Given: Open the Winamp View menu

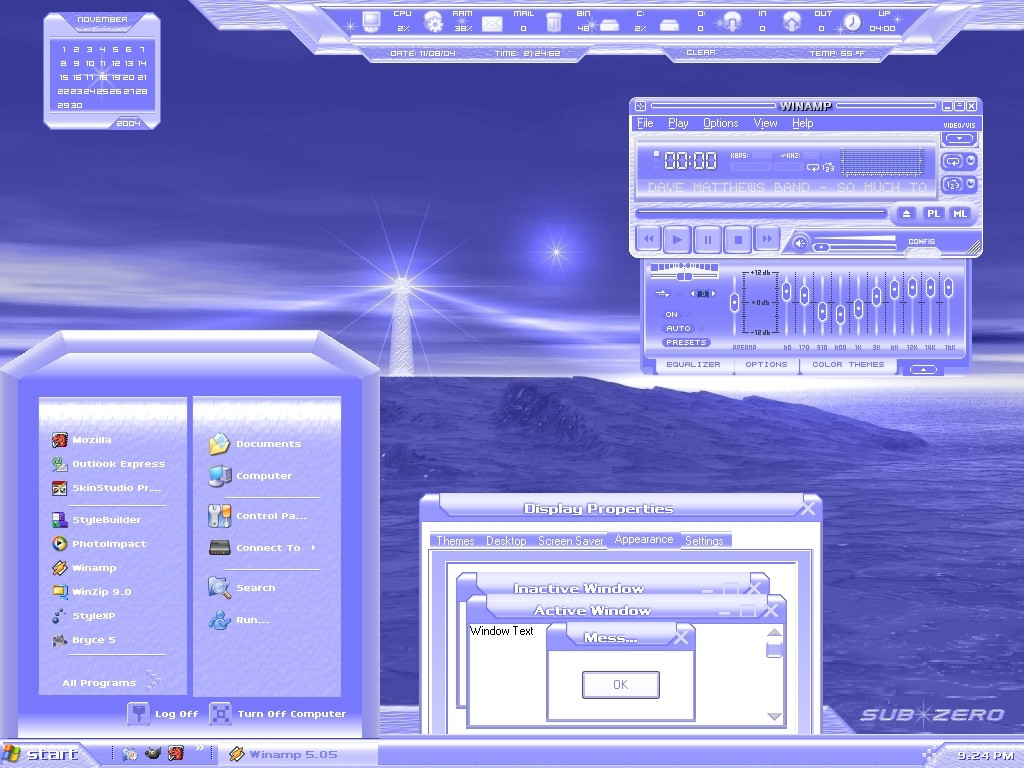Looking at the screenshot, I should coord(765,123).
